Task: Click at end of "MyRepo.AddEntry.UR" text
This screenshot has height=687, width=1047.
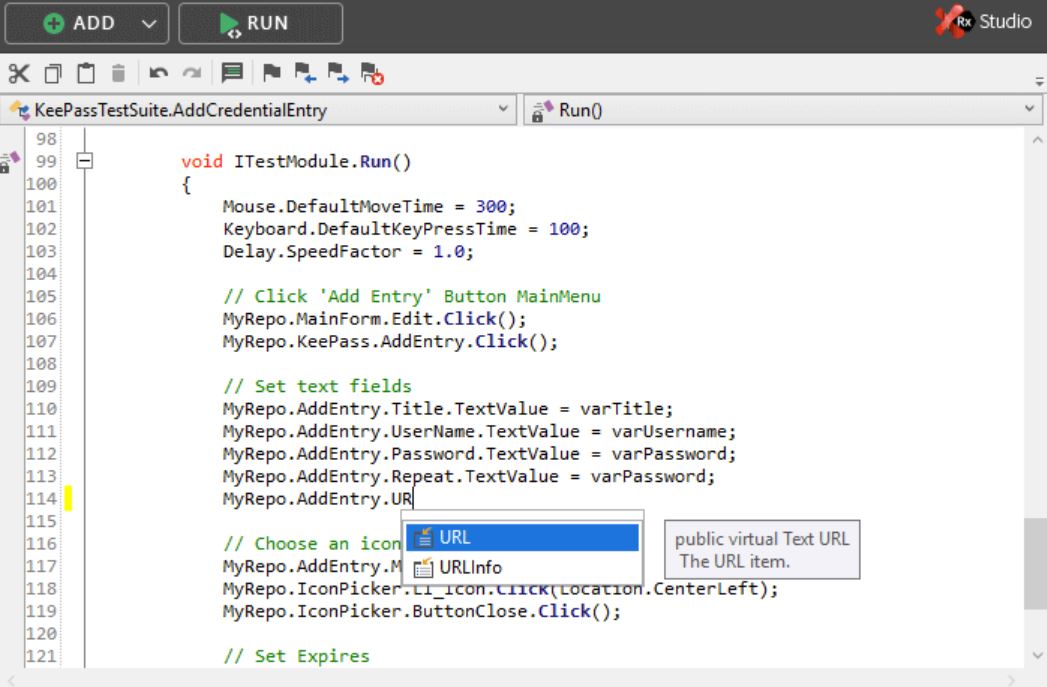Action: 413,499
